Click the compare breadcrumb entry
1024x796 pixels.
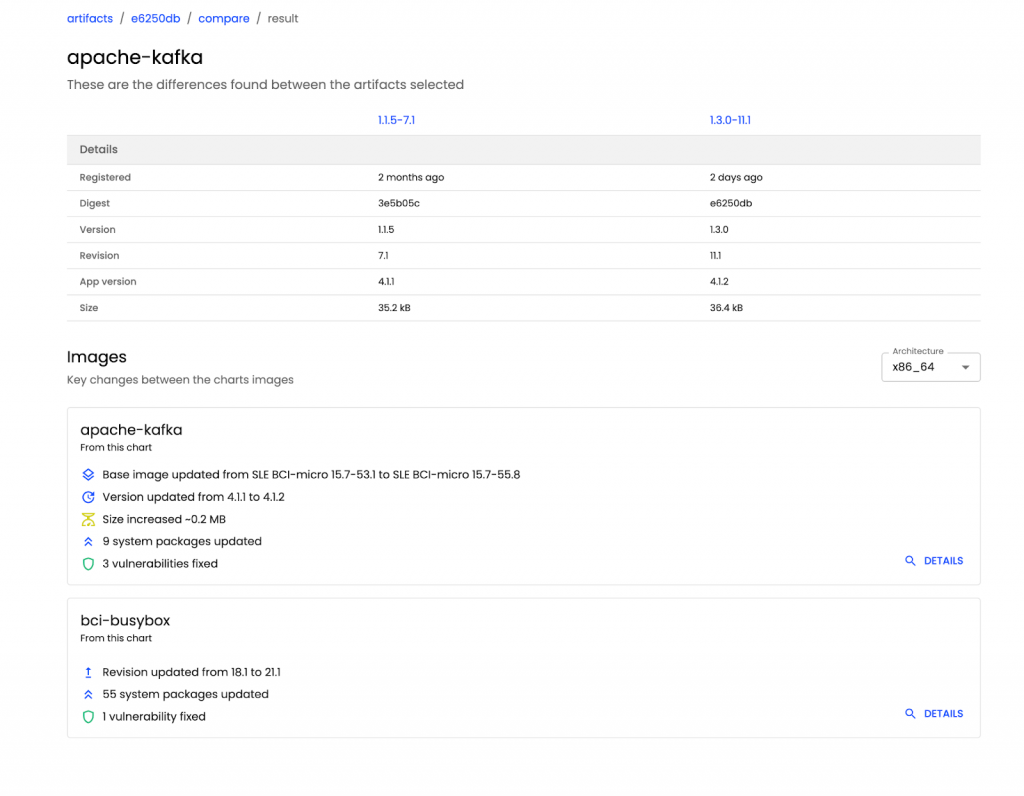pyautogui.click(x=223, y=17)
